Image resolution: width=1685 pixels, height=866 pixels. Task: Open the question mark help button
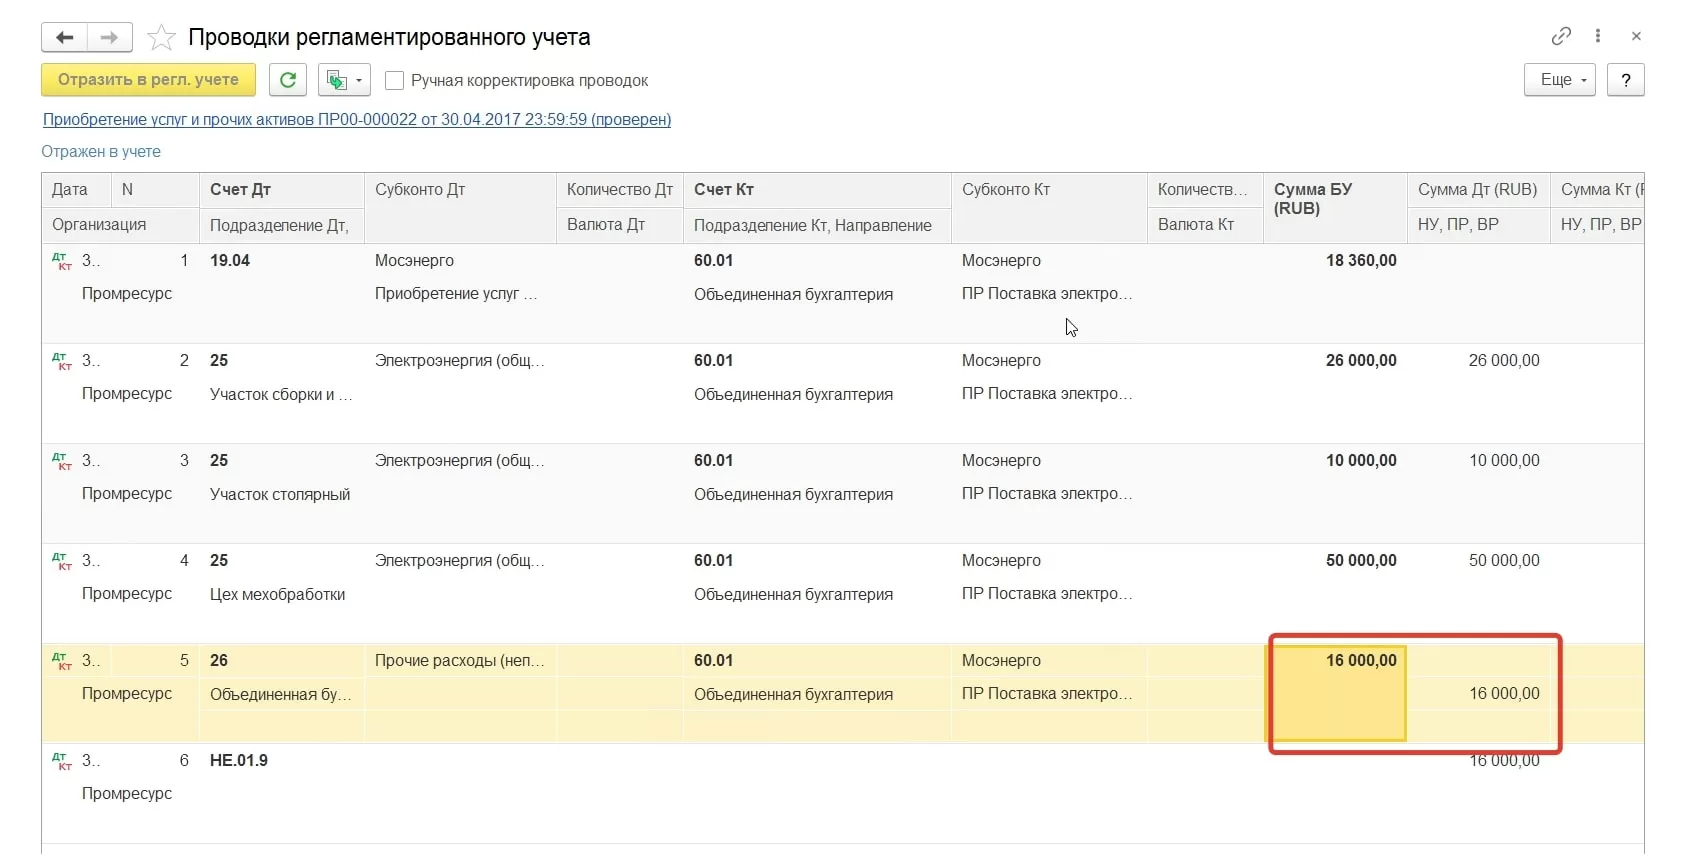[1625, 80]
